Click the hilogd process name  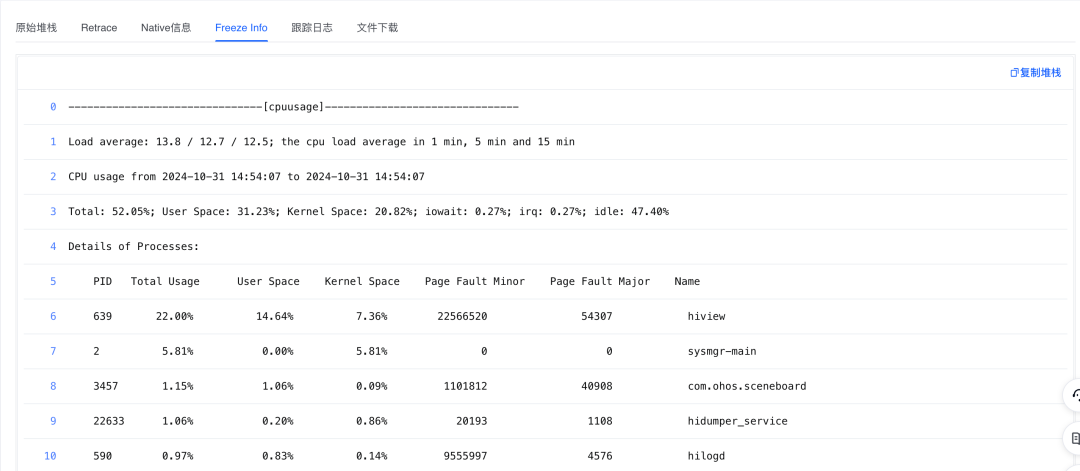tap(707, 456)
